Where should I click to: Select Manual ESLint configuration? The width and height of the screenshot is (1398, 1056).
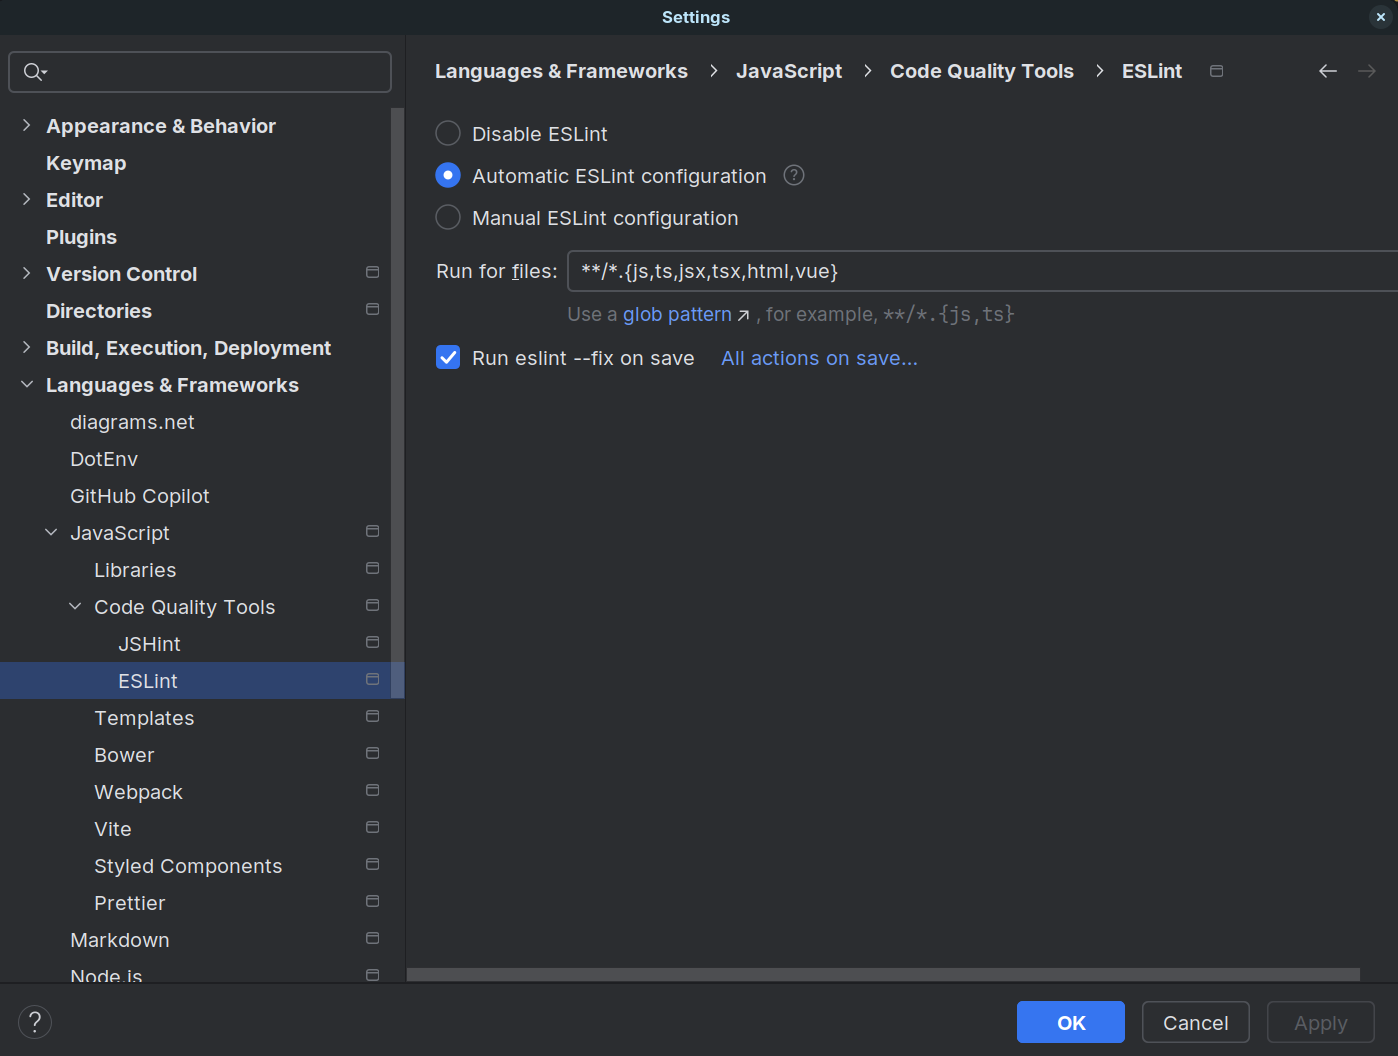[x=447, y=217]
